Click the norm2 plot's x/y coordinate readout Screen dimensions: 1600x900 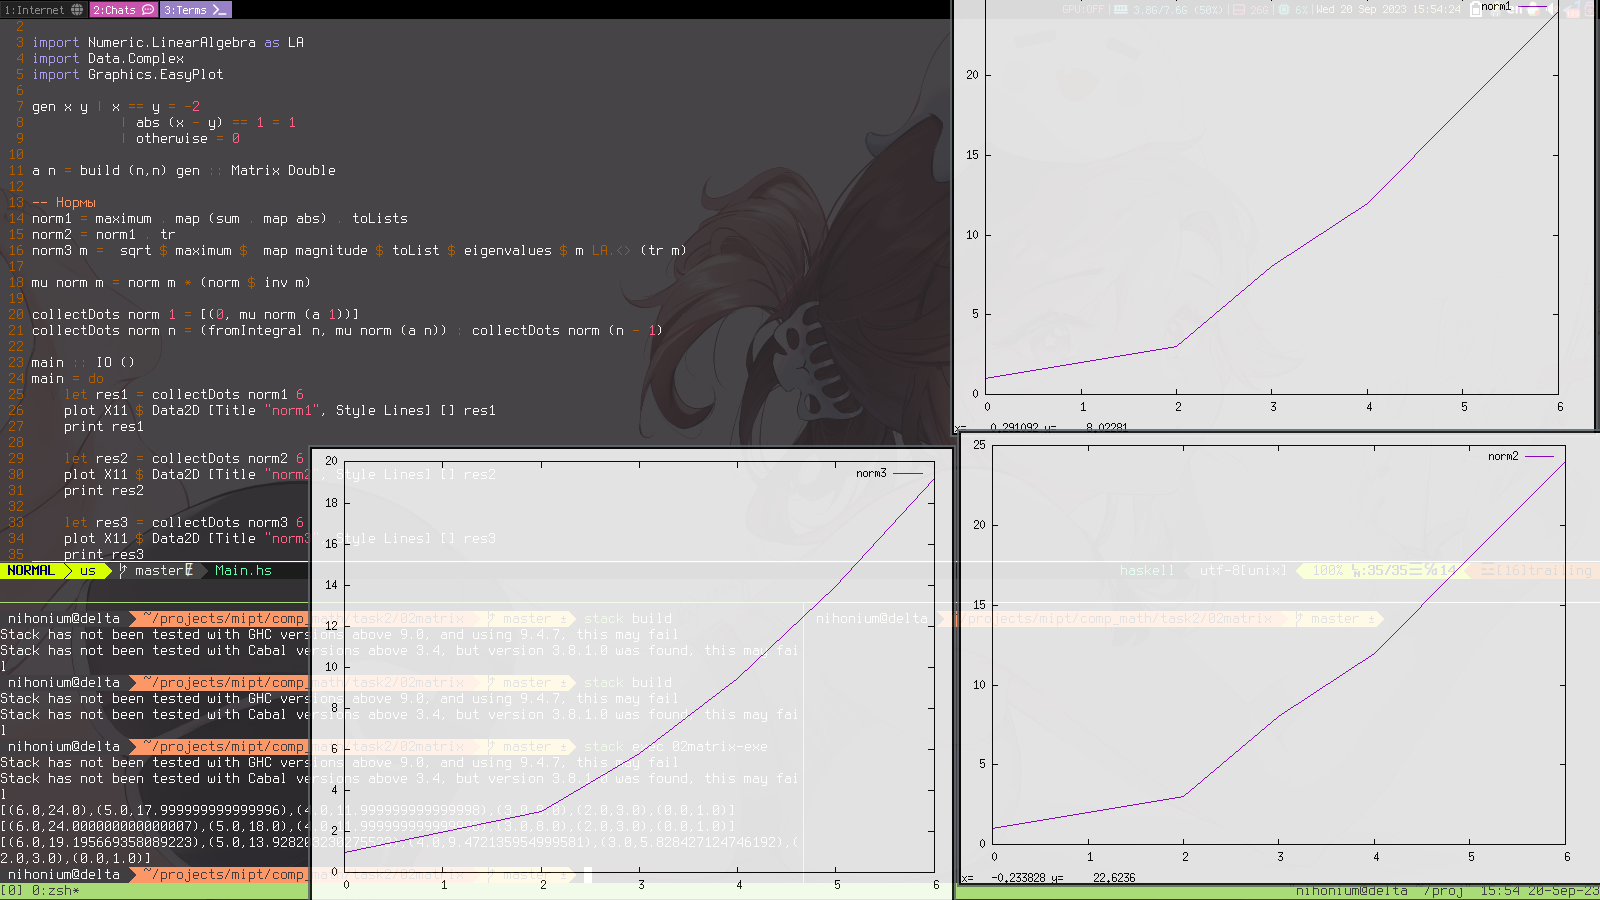1049,878
